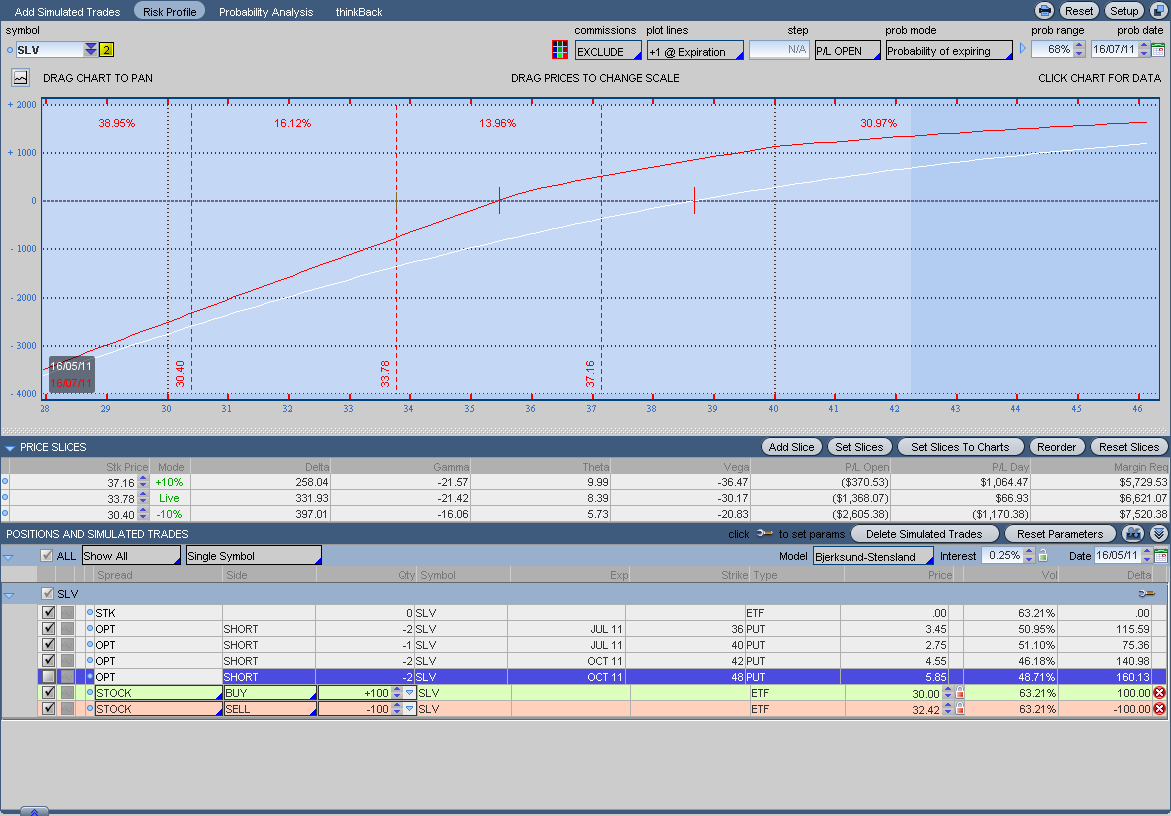The height and width of the screenshot is (816, 1171).
Task: Click the chart icon on the 48 PUT row
Action: click(x=67, y=676)
